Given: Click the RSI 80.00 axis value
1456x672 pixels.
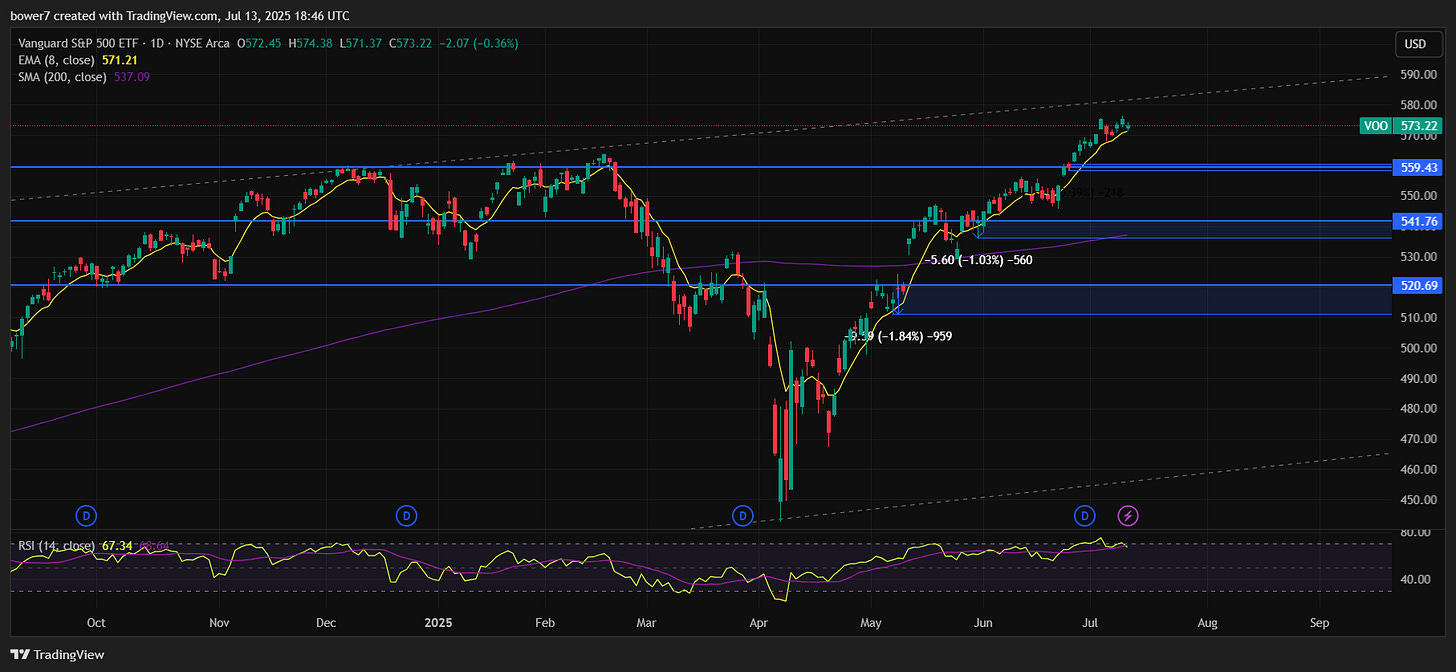Looking at the screenshot, I should [x=1416, y=533].
